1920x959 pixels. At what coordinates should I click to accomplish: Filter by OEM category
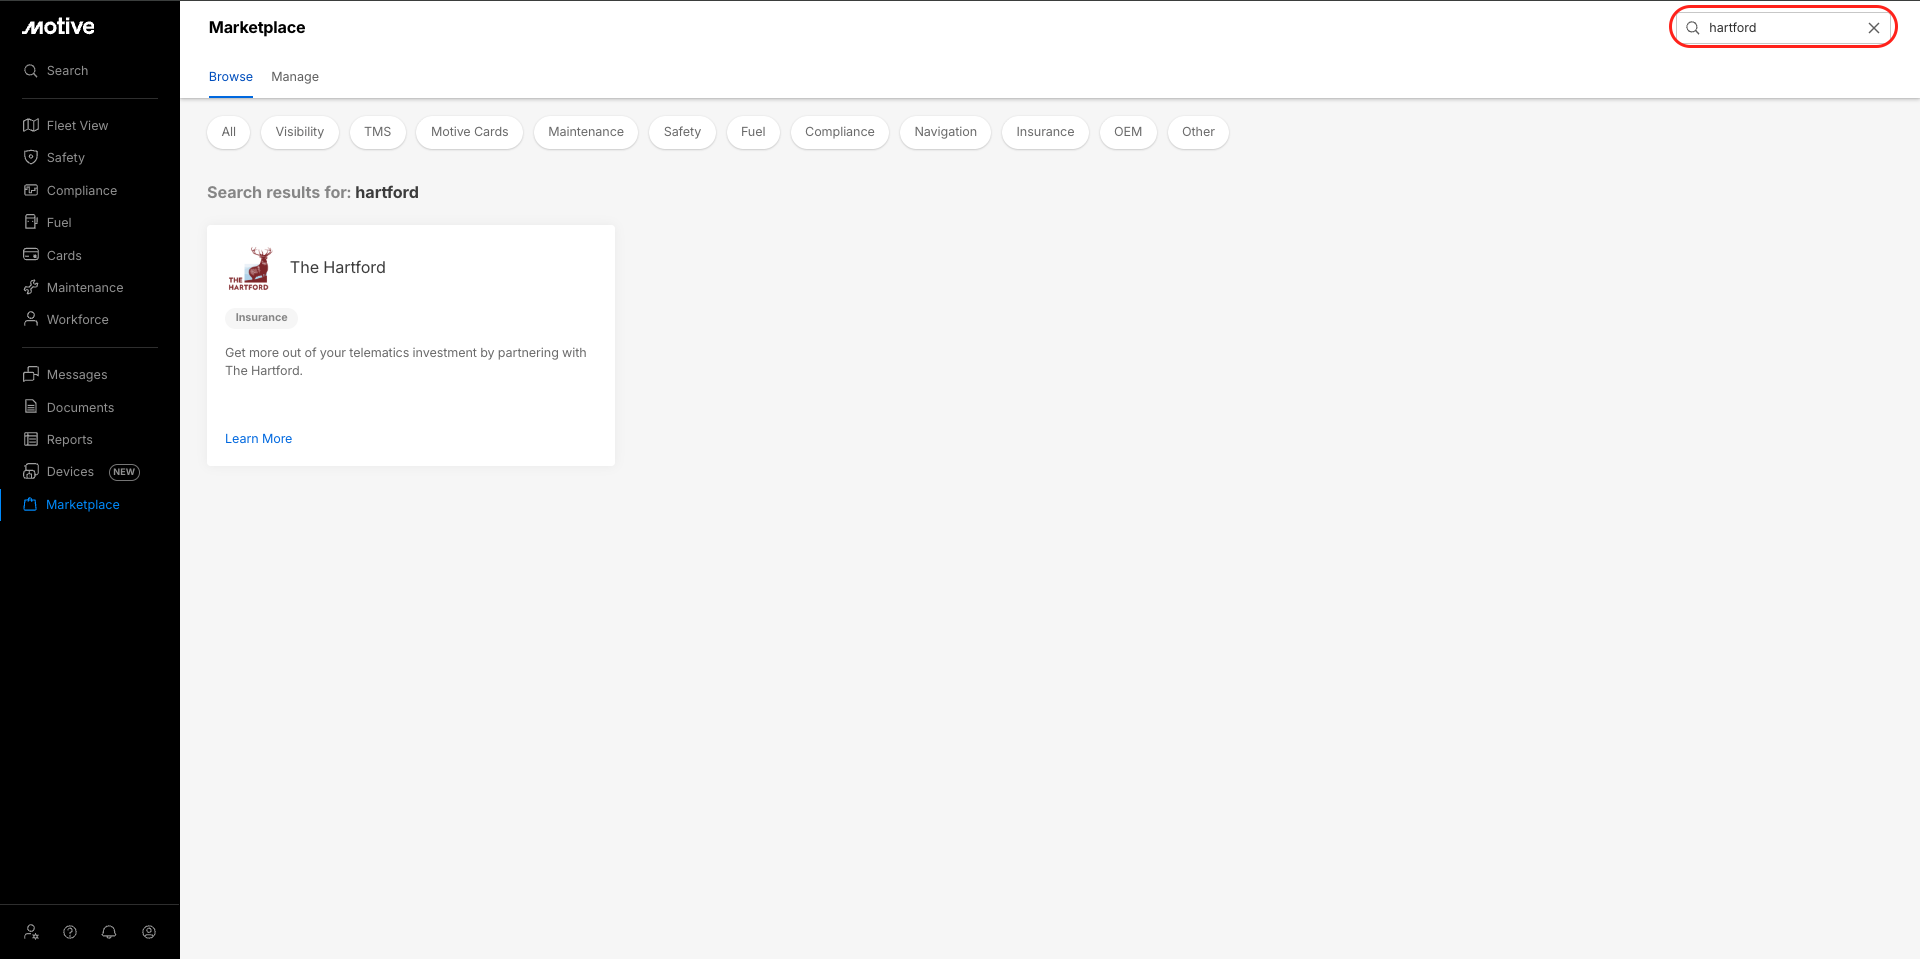click(x=1128, y=132)
